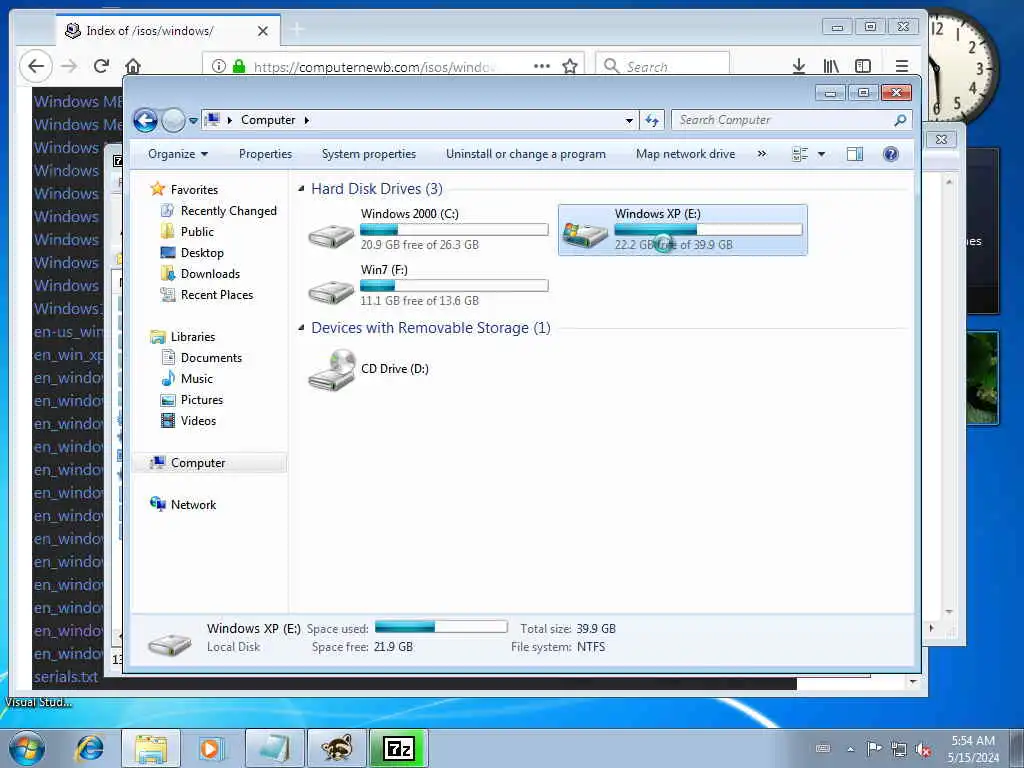1024x768 pixels.
Task: Open Recent Places in Favorites
Action: pos(217,295)
